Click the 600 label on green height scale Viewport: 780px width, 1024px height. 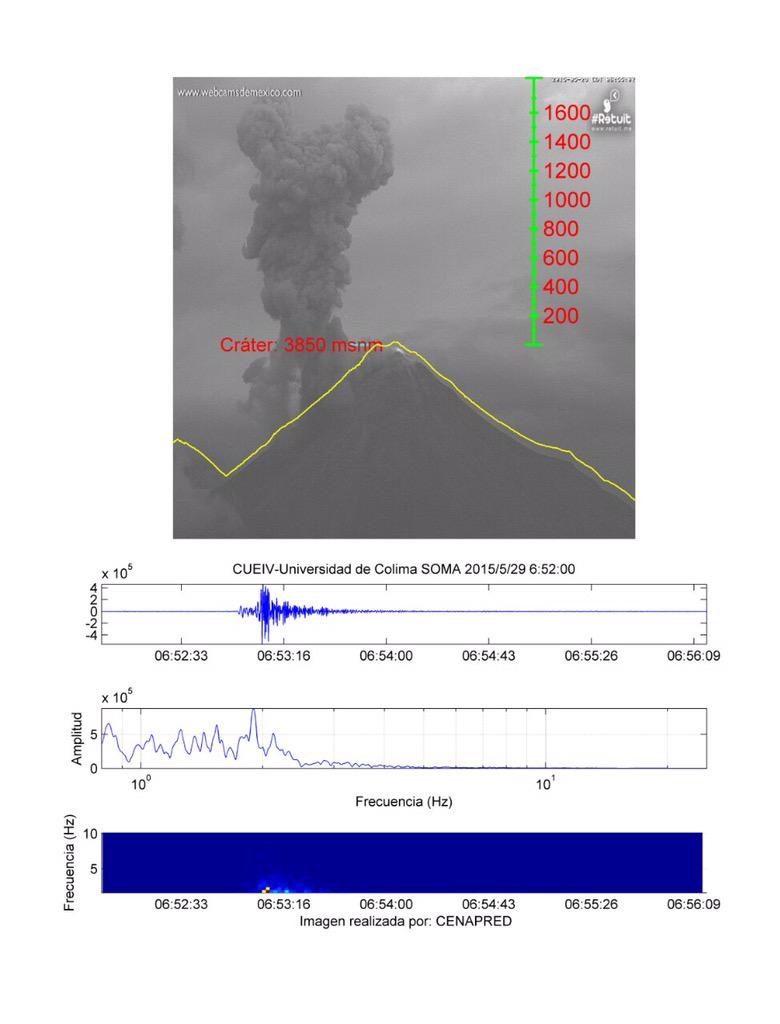[561, 258]
